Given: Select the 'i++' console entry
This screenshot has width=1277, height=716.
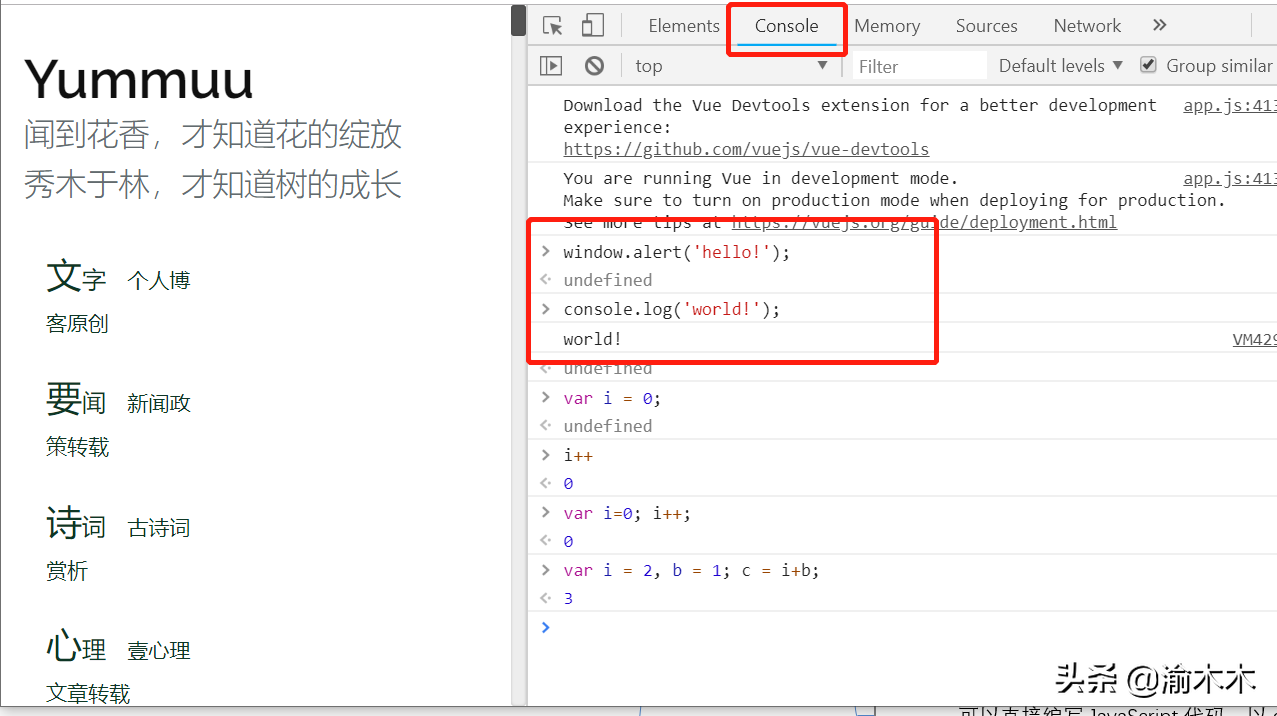Looking at the screenshot, I should coord(578,455).
